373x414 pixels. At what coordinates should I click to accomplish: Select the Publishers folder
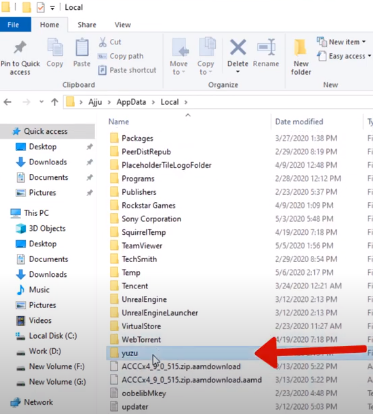(139, 192)
